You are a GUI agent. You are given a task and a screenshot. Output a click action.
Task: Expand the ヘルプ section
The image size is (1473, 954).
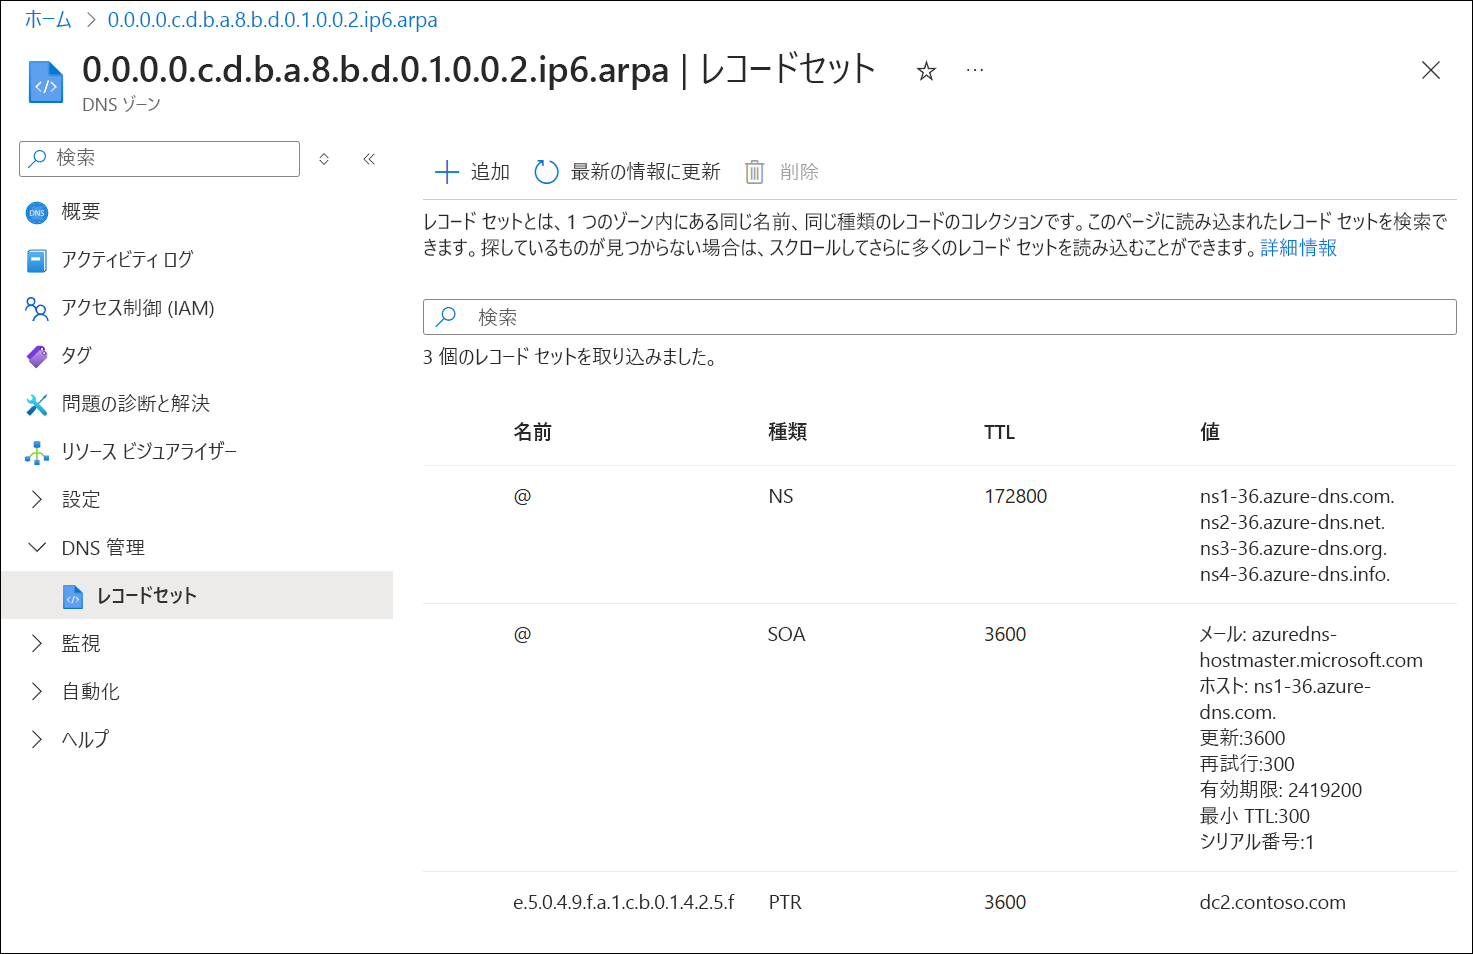[37, 740]
